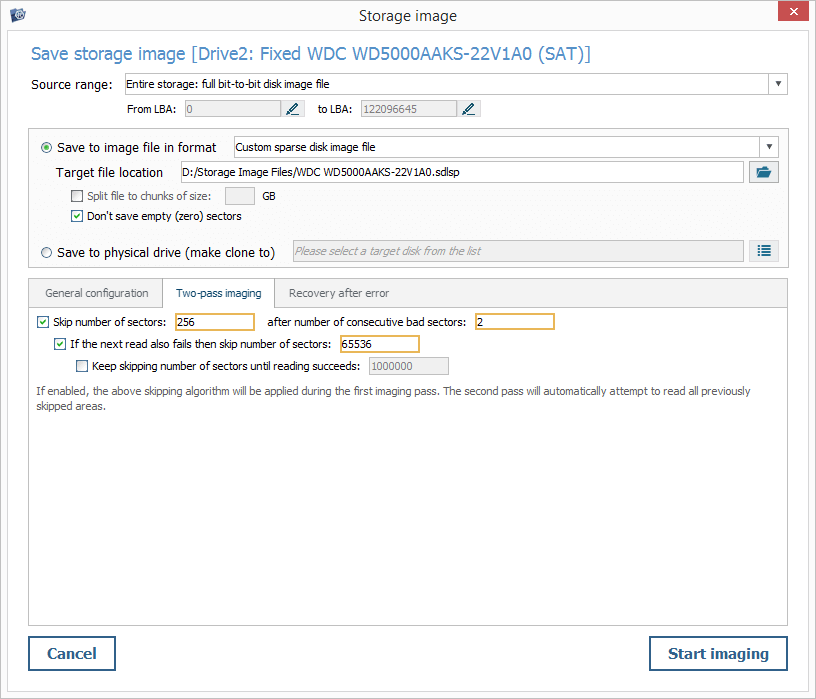Expand the image file format dropdown
816x699 pixels.
tap(768, 147)
